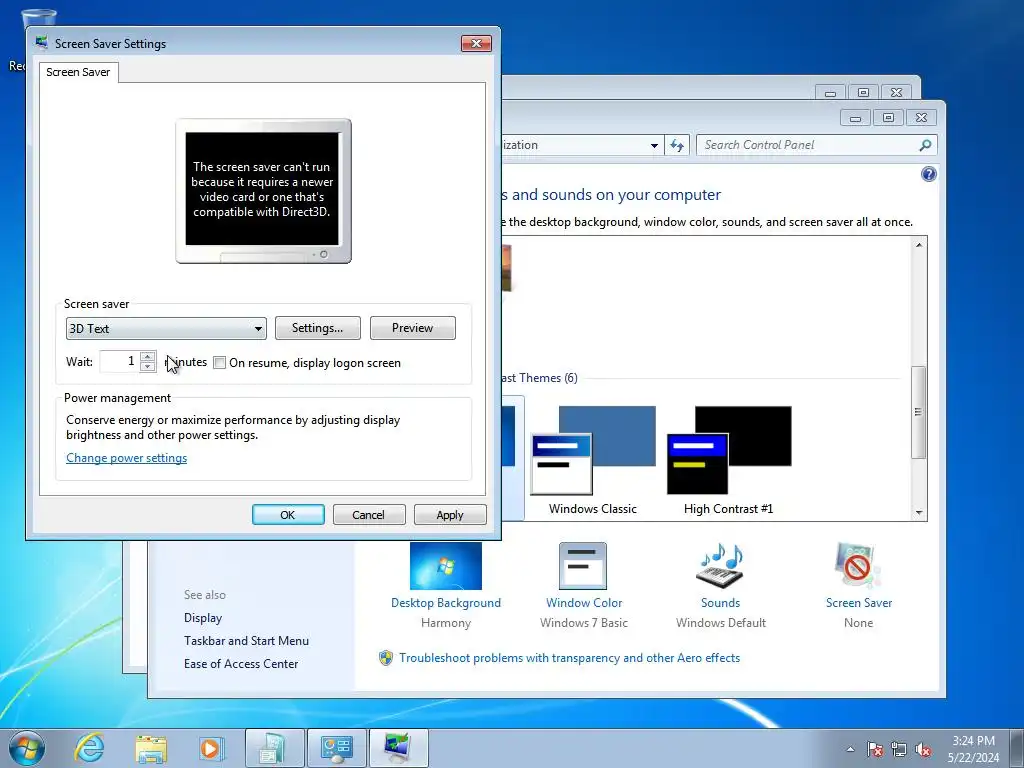Enable On resume, display logon screen
This screenshot has height=768, width=1024.
220,362
